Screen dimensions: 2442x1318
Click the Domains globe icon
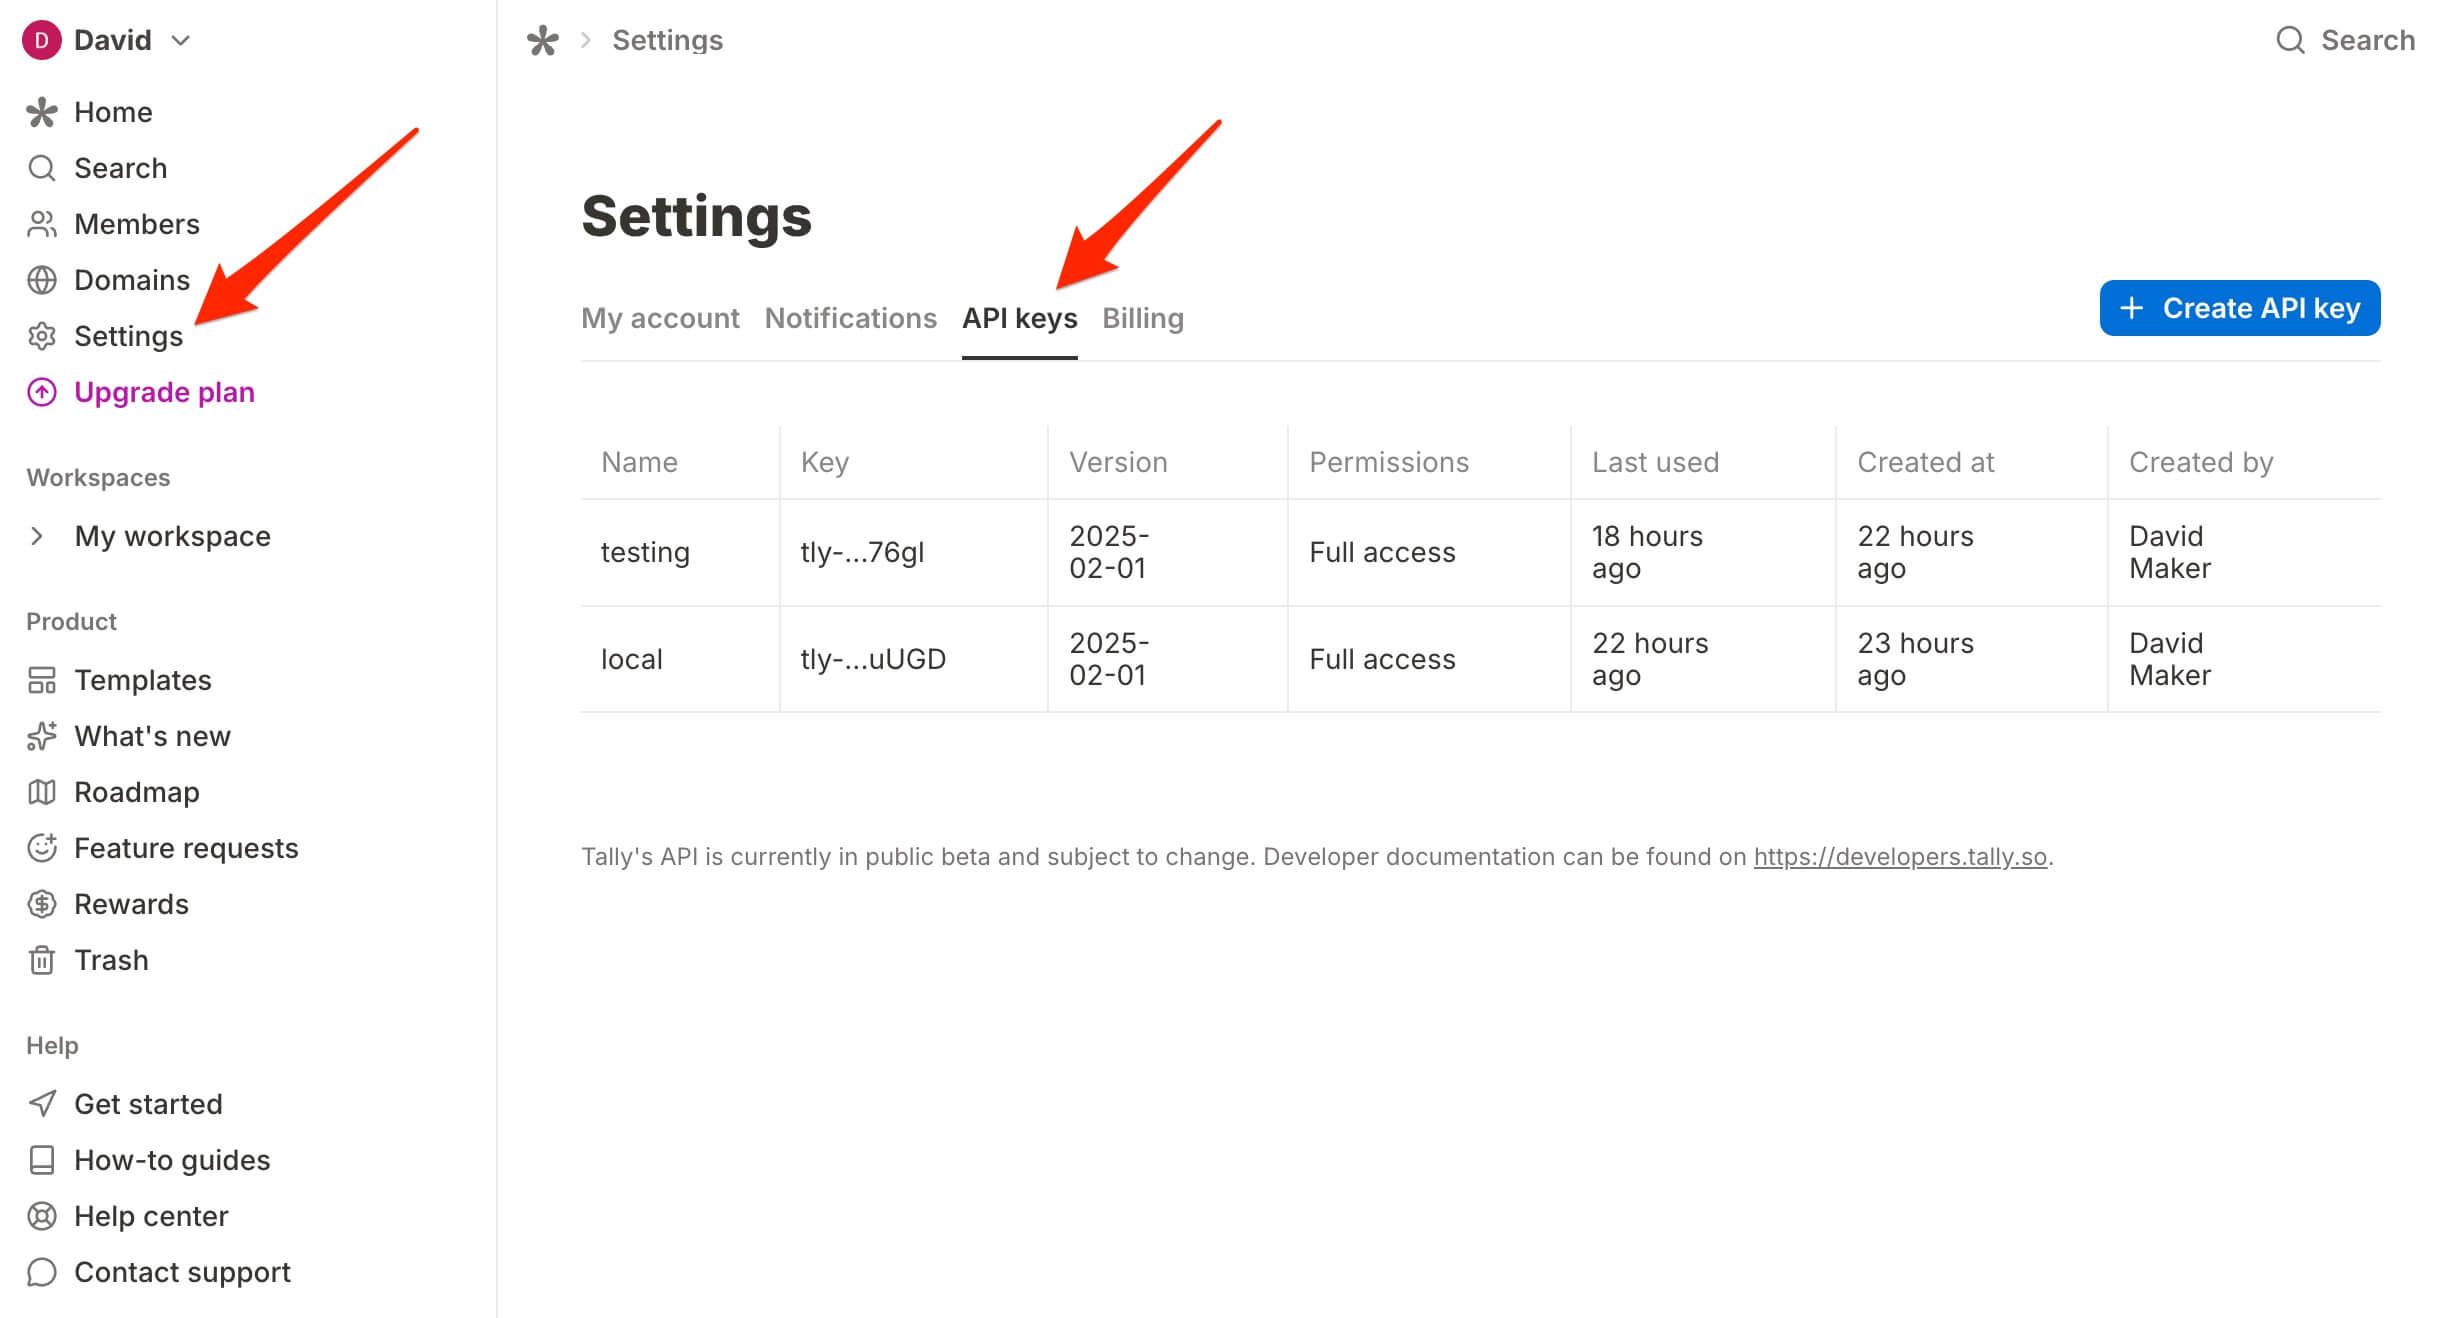pyautogui.click(x=41, y=280)
